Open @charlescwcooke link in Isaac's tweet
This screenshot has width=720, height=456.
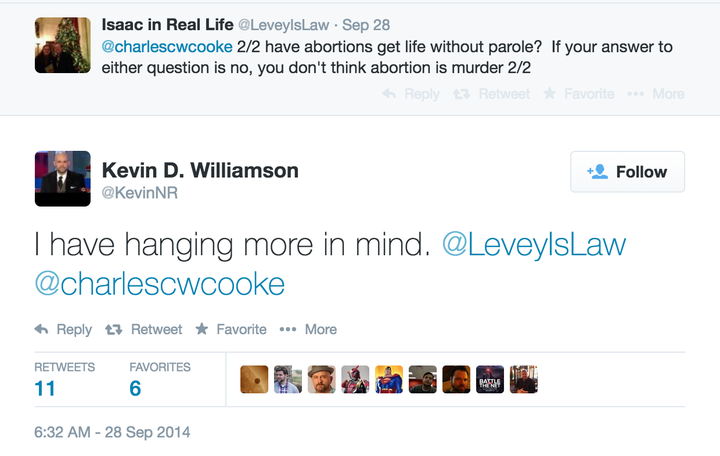(x=167, y=47)
